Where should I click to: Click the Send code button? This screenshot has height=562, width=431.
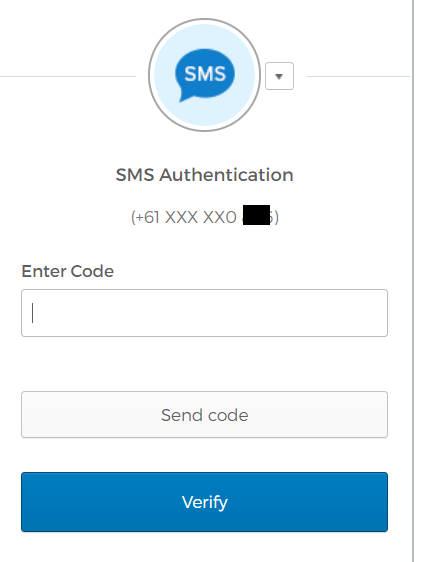coord(204,415)
